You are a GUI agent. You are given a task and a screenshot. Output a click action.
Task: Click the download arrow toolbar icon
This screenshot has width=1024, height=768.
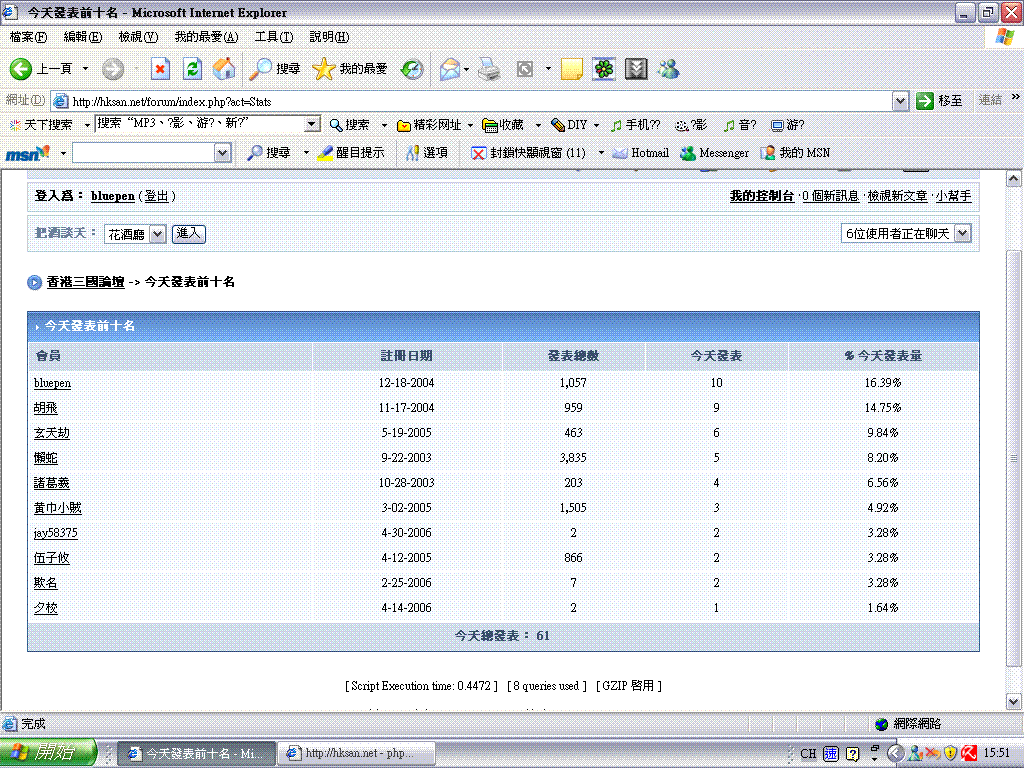(636, 69)
